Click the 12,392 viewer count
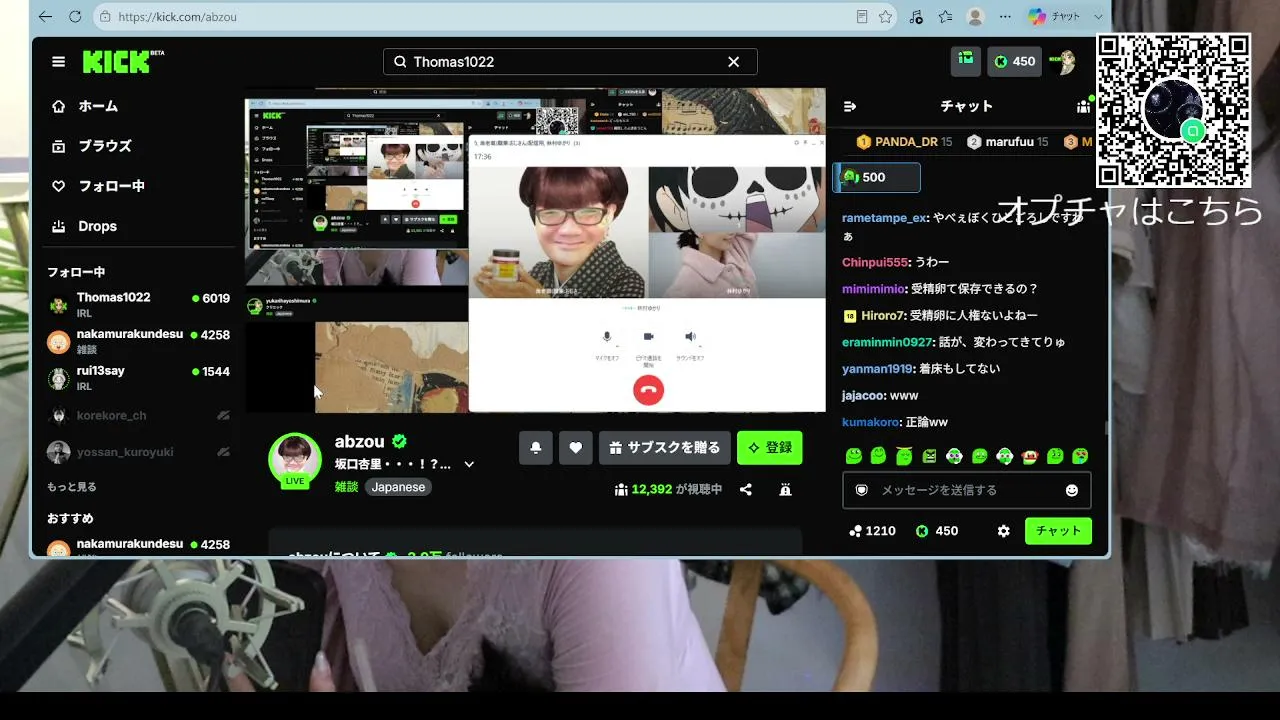This screenshot has height=720, width=1280. (668, 489)
